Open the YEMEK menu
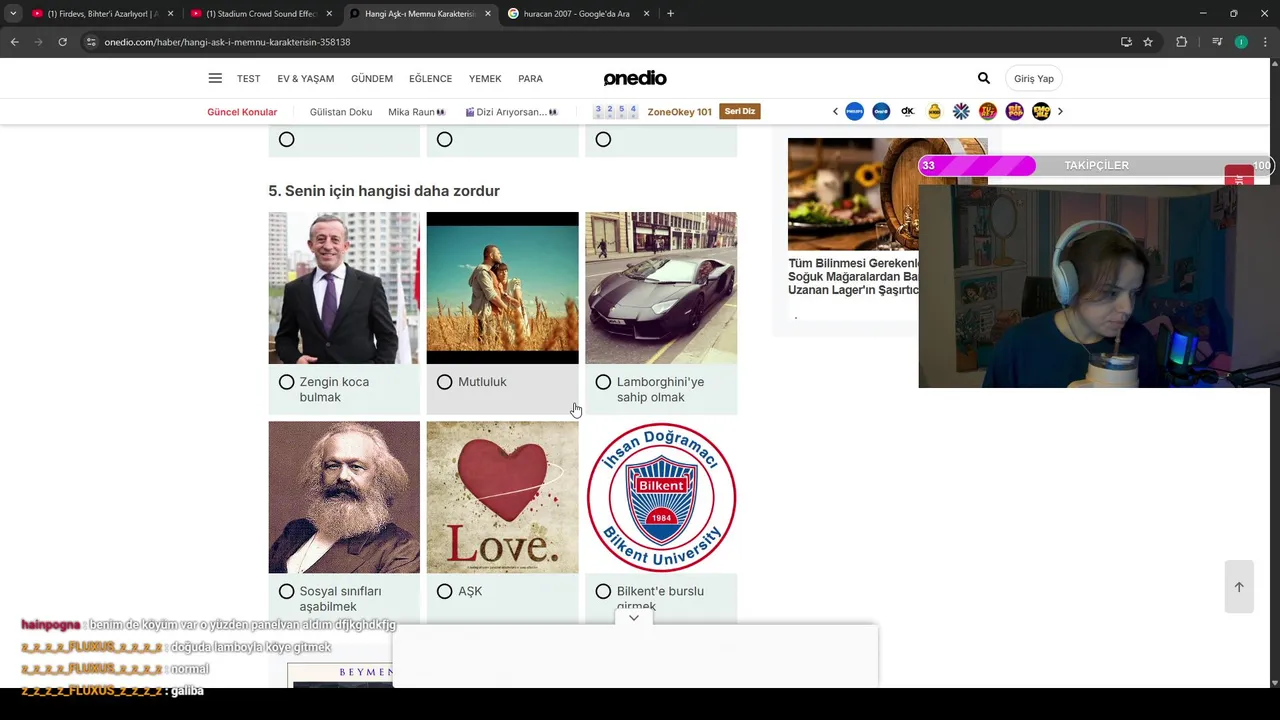The image size is (1280, 720). point(485,78)
